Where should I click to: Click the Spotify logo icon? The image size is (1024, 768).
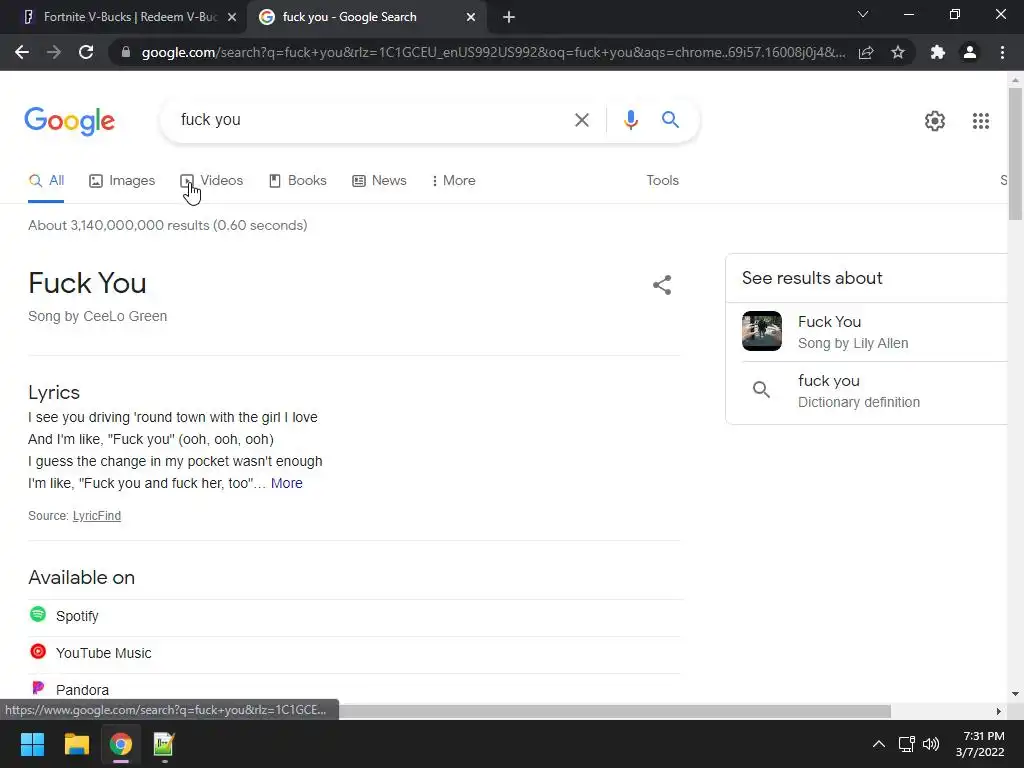click(x=38, y=615)
